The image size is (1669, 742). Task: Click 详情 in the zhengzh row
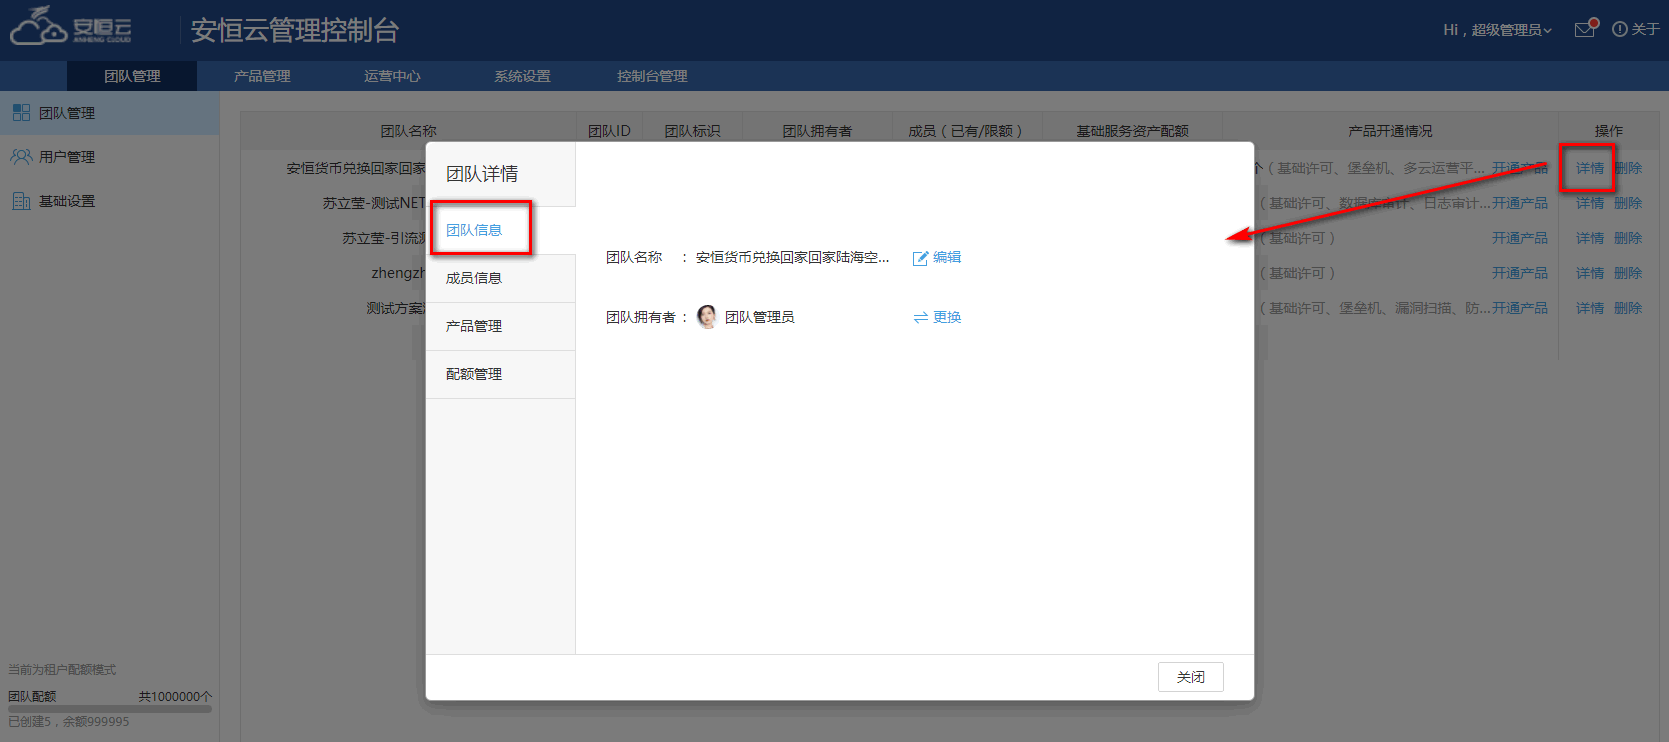click(1590, 273)
